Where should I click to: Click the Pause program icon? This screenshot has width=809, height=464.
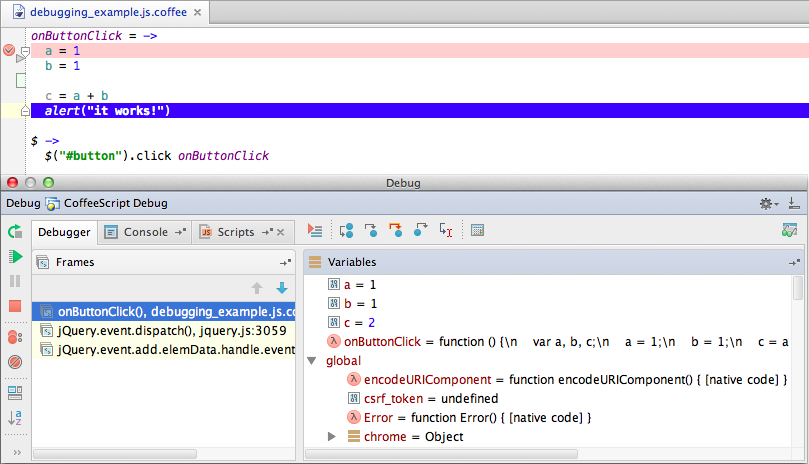15,281
